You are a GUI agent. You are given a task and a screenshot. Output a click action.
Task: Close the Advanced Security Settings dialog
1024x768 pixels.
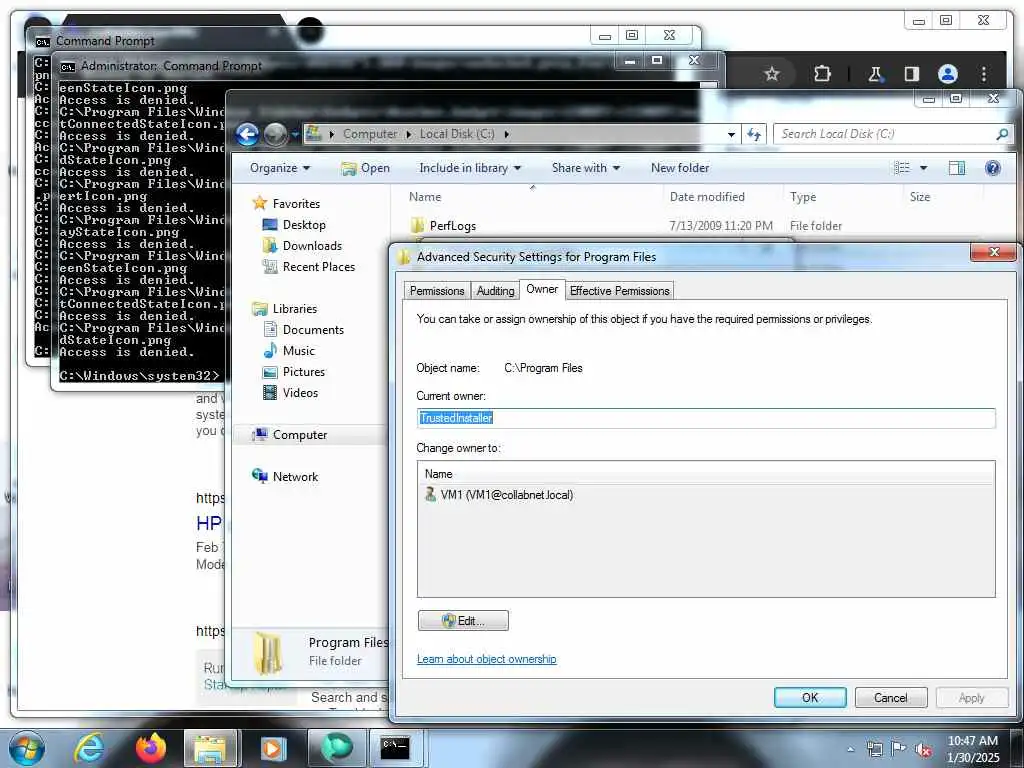994,251
